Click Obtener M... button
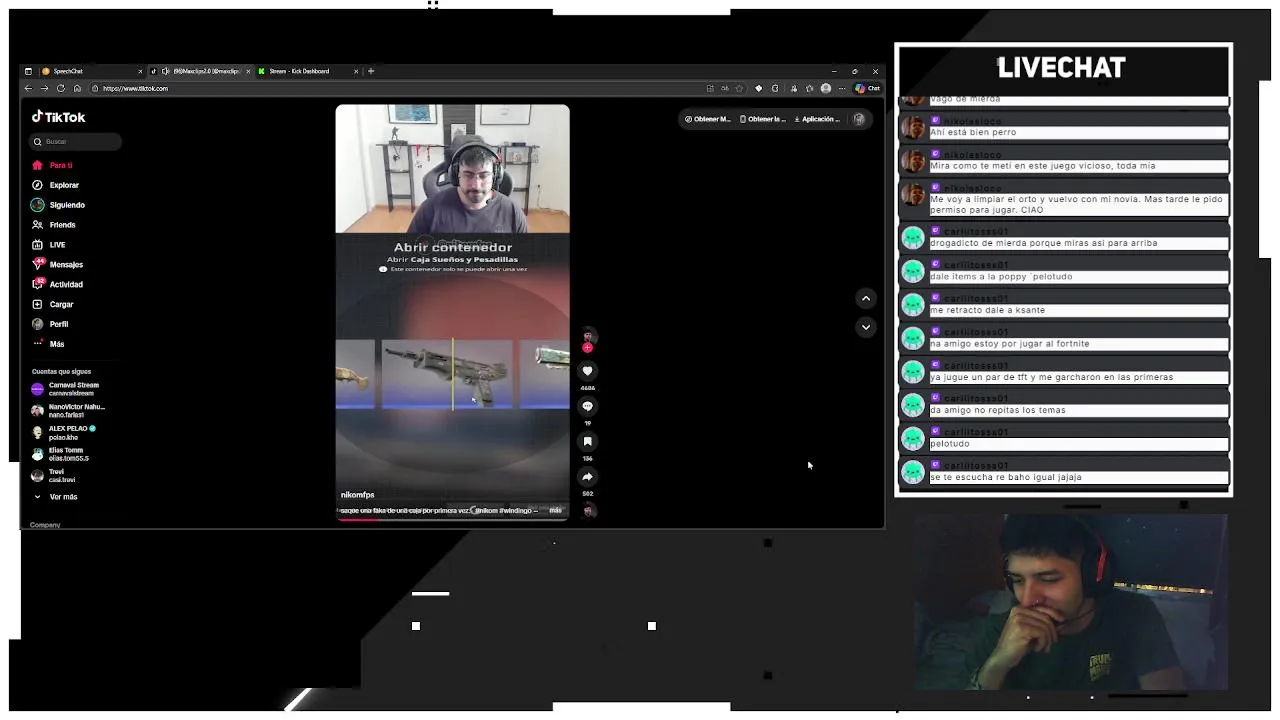The image size is (1280, 720). (708, 119)
